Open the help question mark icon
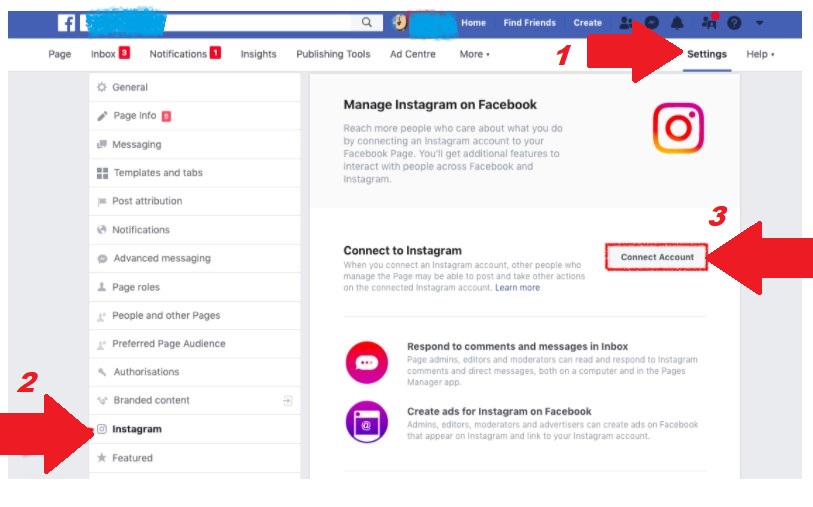The height and width of the screenshot is (507, 813). tap(734, 23)
